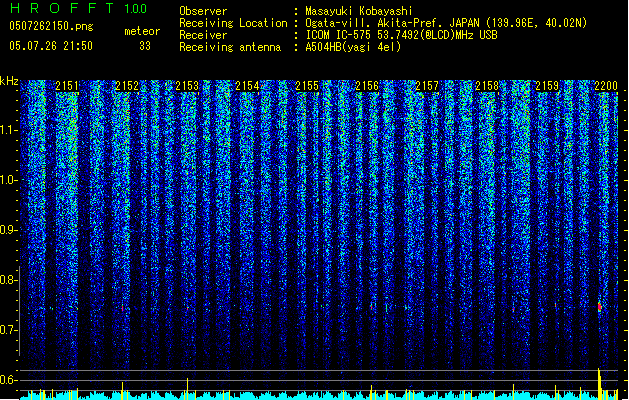Viewport: 629px width, 400px height.
Task: Click the 1.1 kHz axis tick label
Action: click(9, 130)
